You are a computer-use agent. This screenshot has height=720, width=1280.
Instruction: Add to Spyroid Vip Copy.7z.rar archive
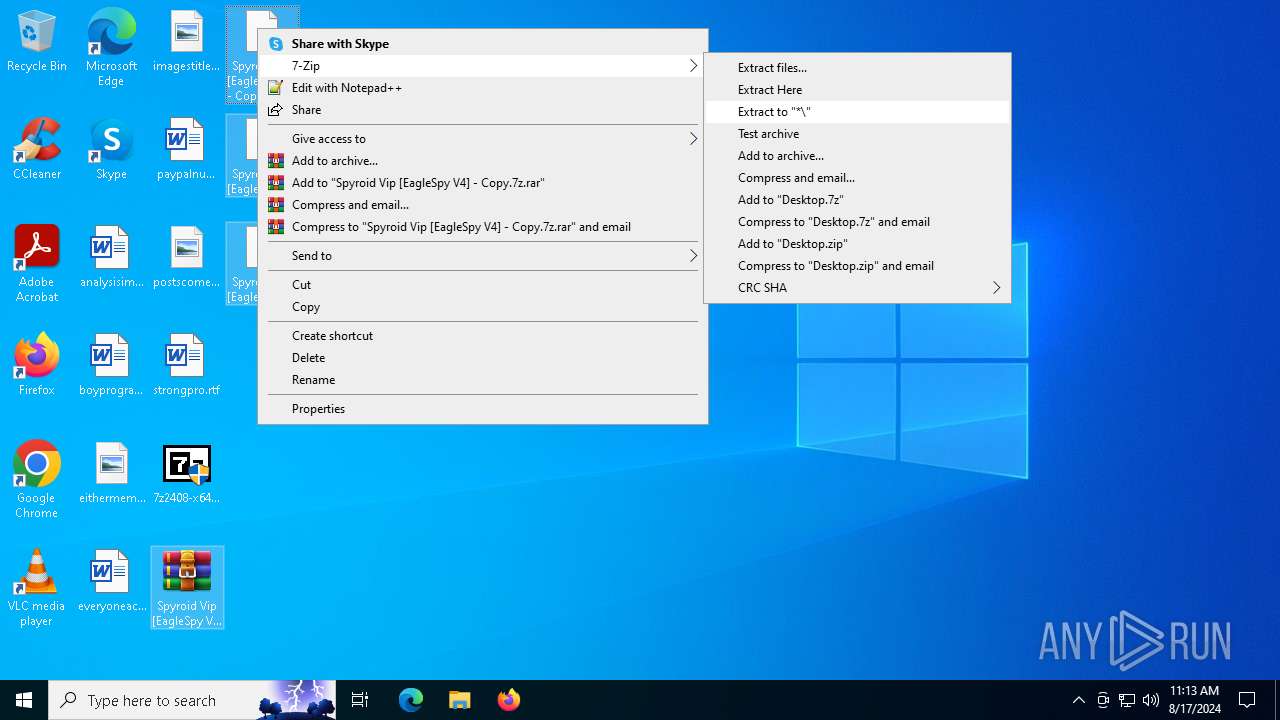483,183
